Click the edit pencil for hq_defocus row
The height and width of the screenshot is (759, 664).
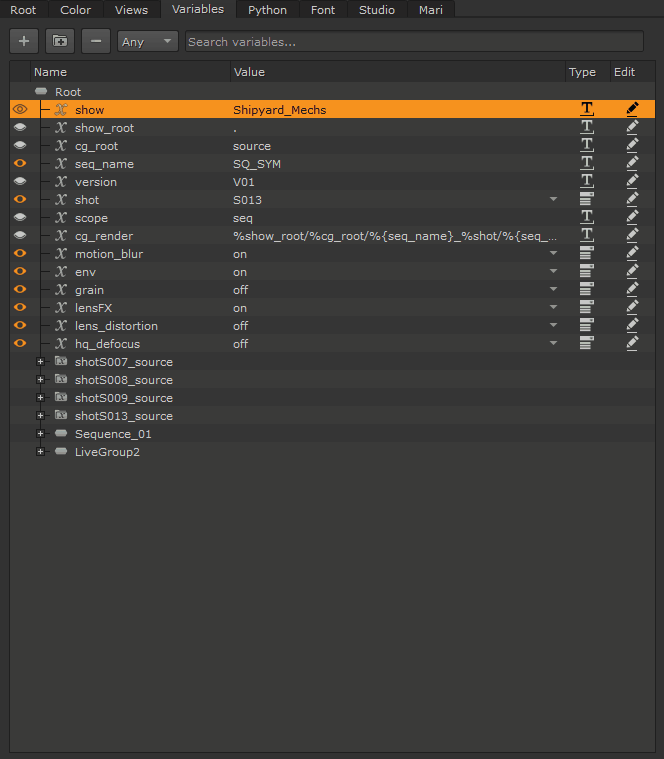(x=632, y=343)
